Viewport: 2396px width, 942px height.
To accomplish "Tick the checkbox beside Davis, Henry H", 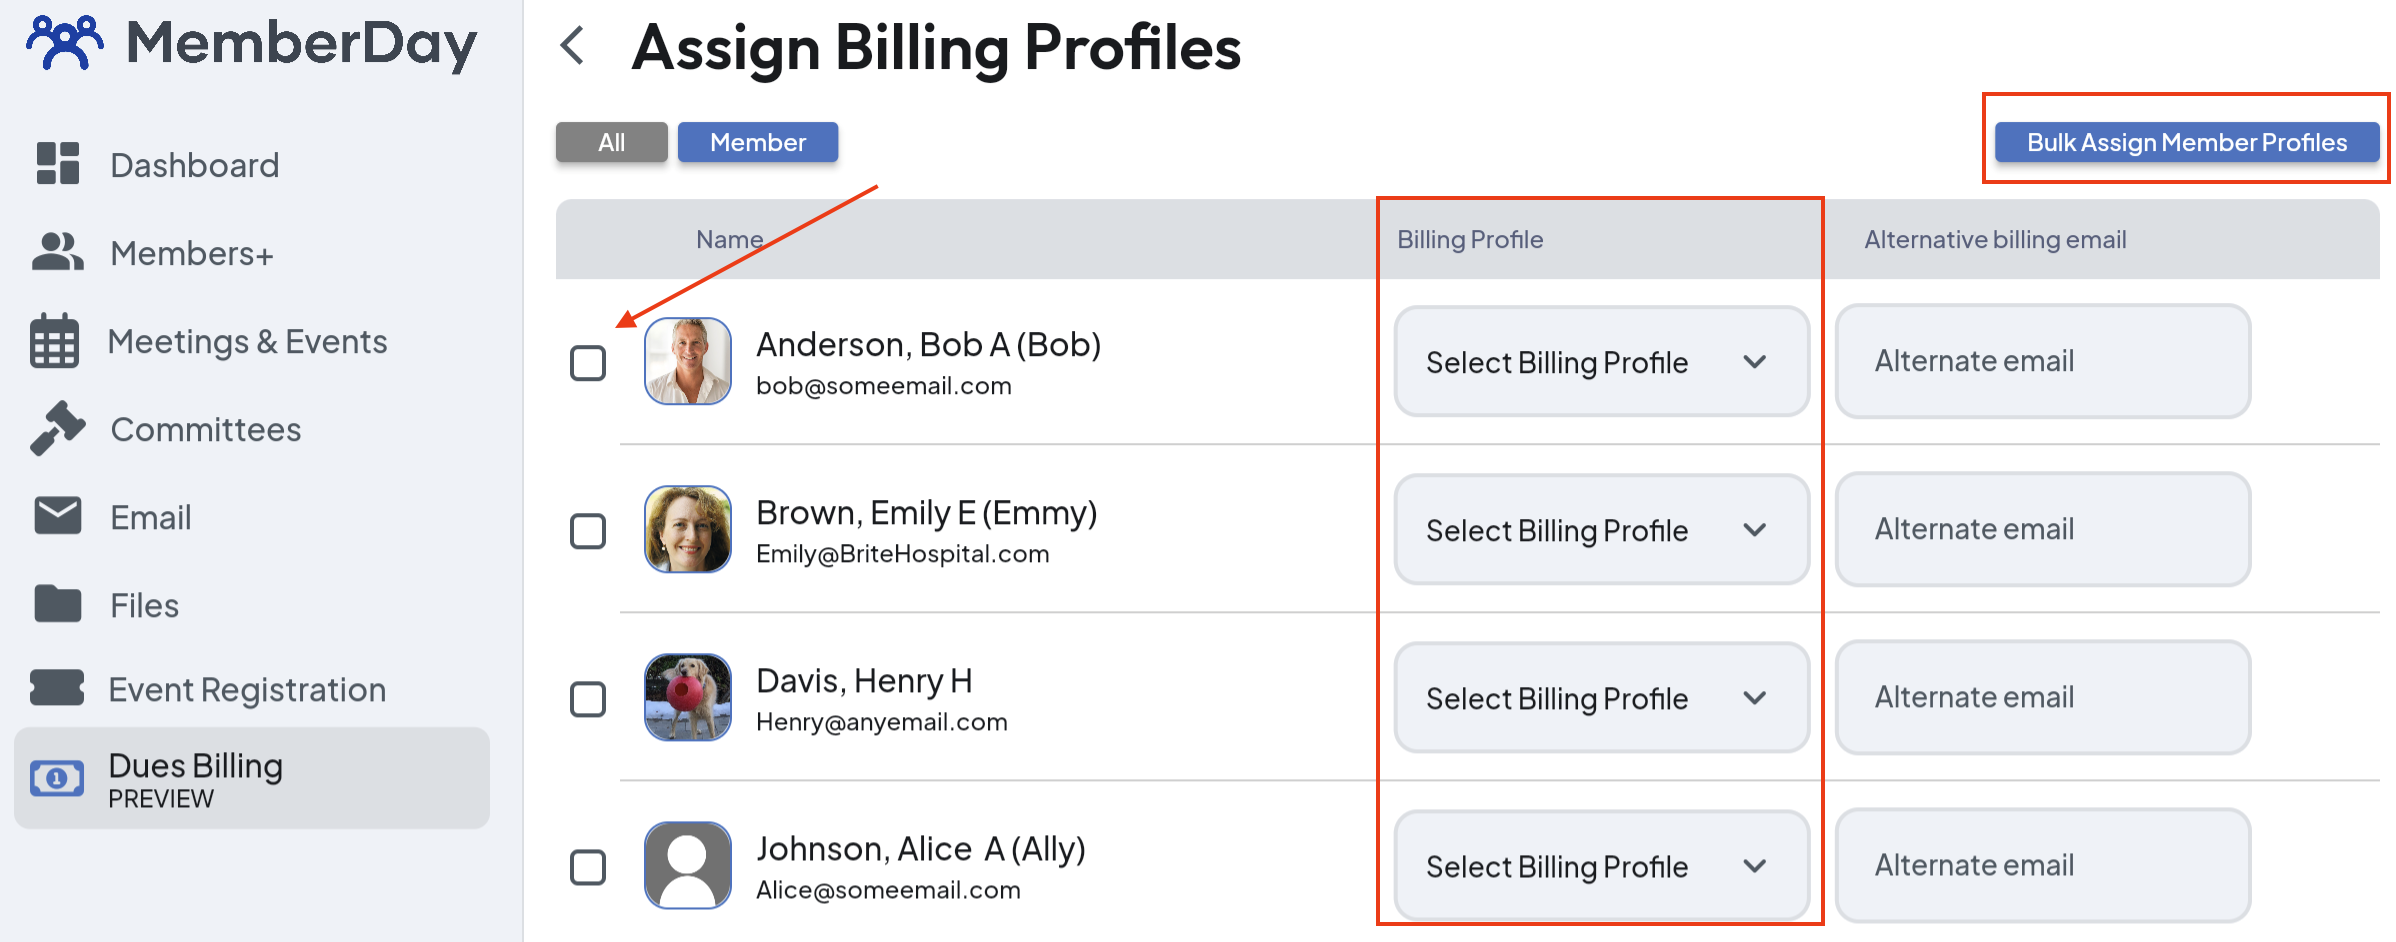I will 588,699.
